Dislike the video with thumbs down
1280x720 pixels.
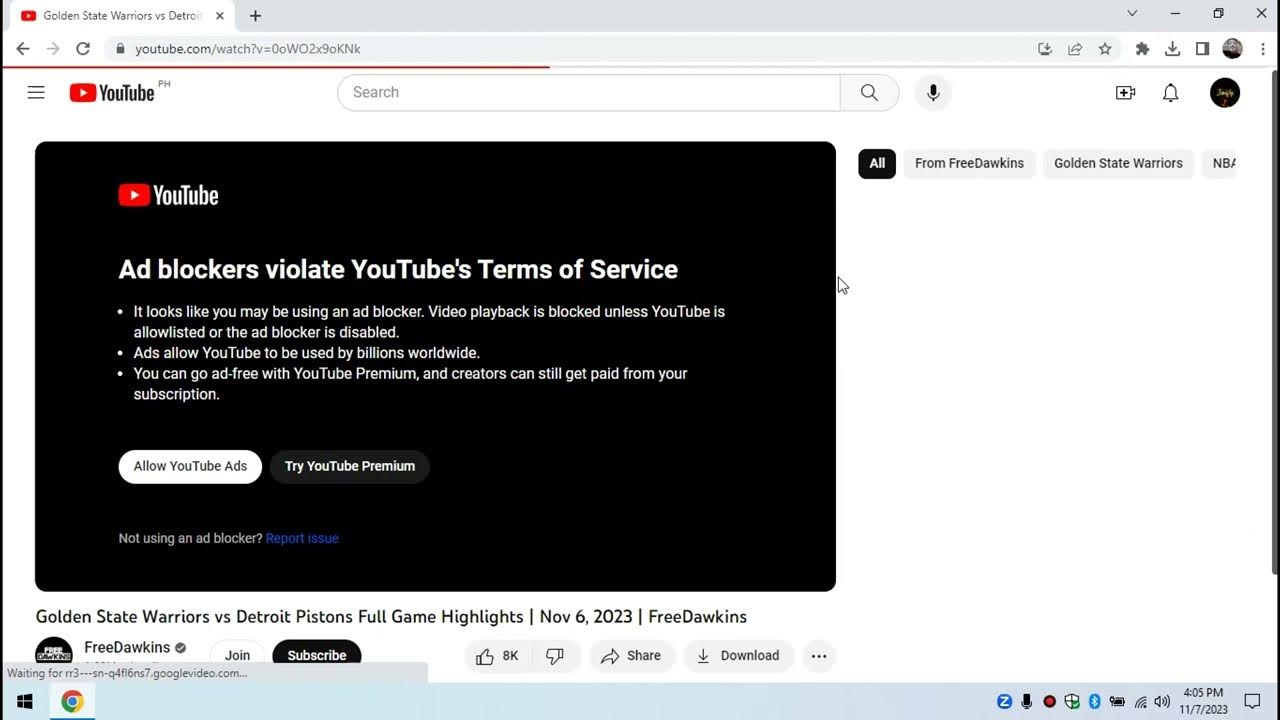(x=555, y=656)
